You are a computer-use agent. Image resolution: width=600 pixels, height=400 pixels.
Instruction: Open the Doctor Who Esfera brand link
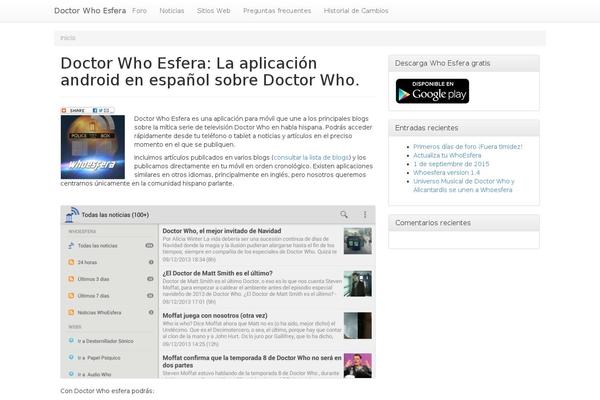[x=90, y=11]
